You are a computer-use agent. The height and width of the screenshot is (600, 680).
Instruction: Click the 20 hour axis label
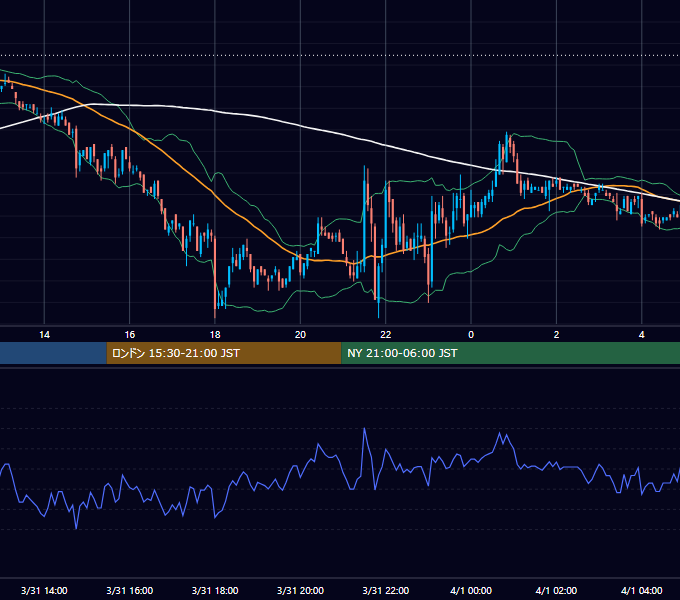(300, 335)
